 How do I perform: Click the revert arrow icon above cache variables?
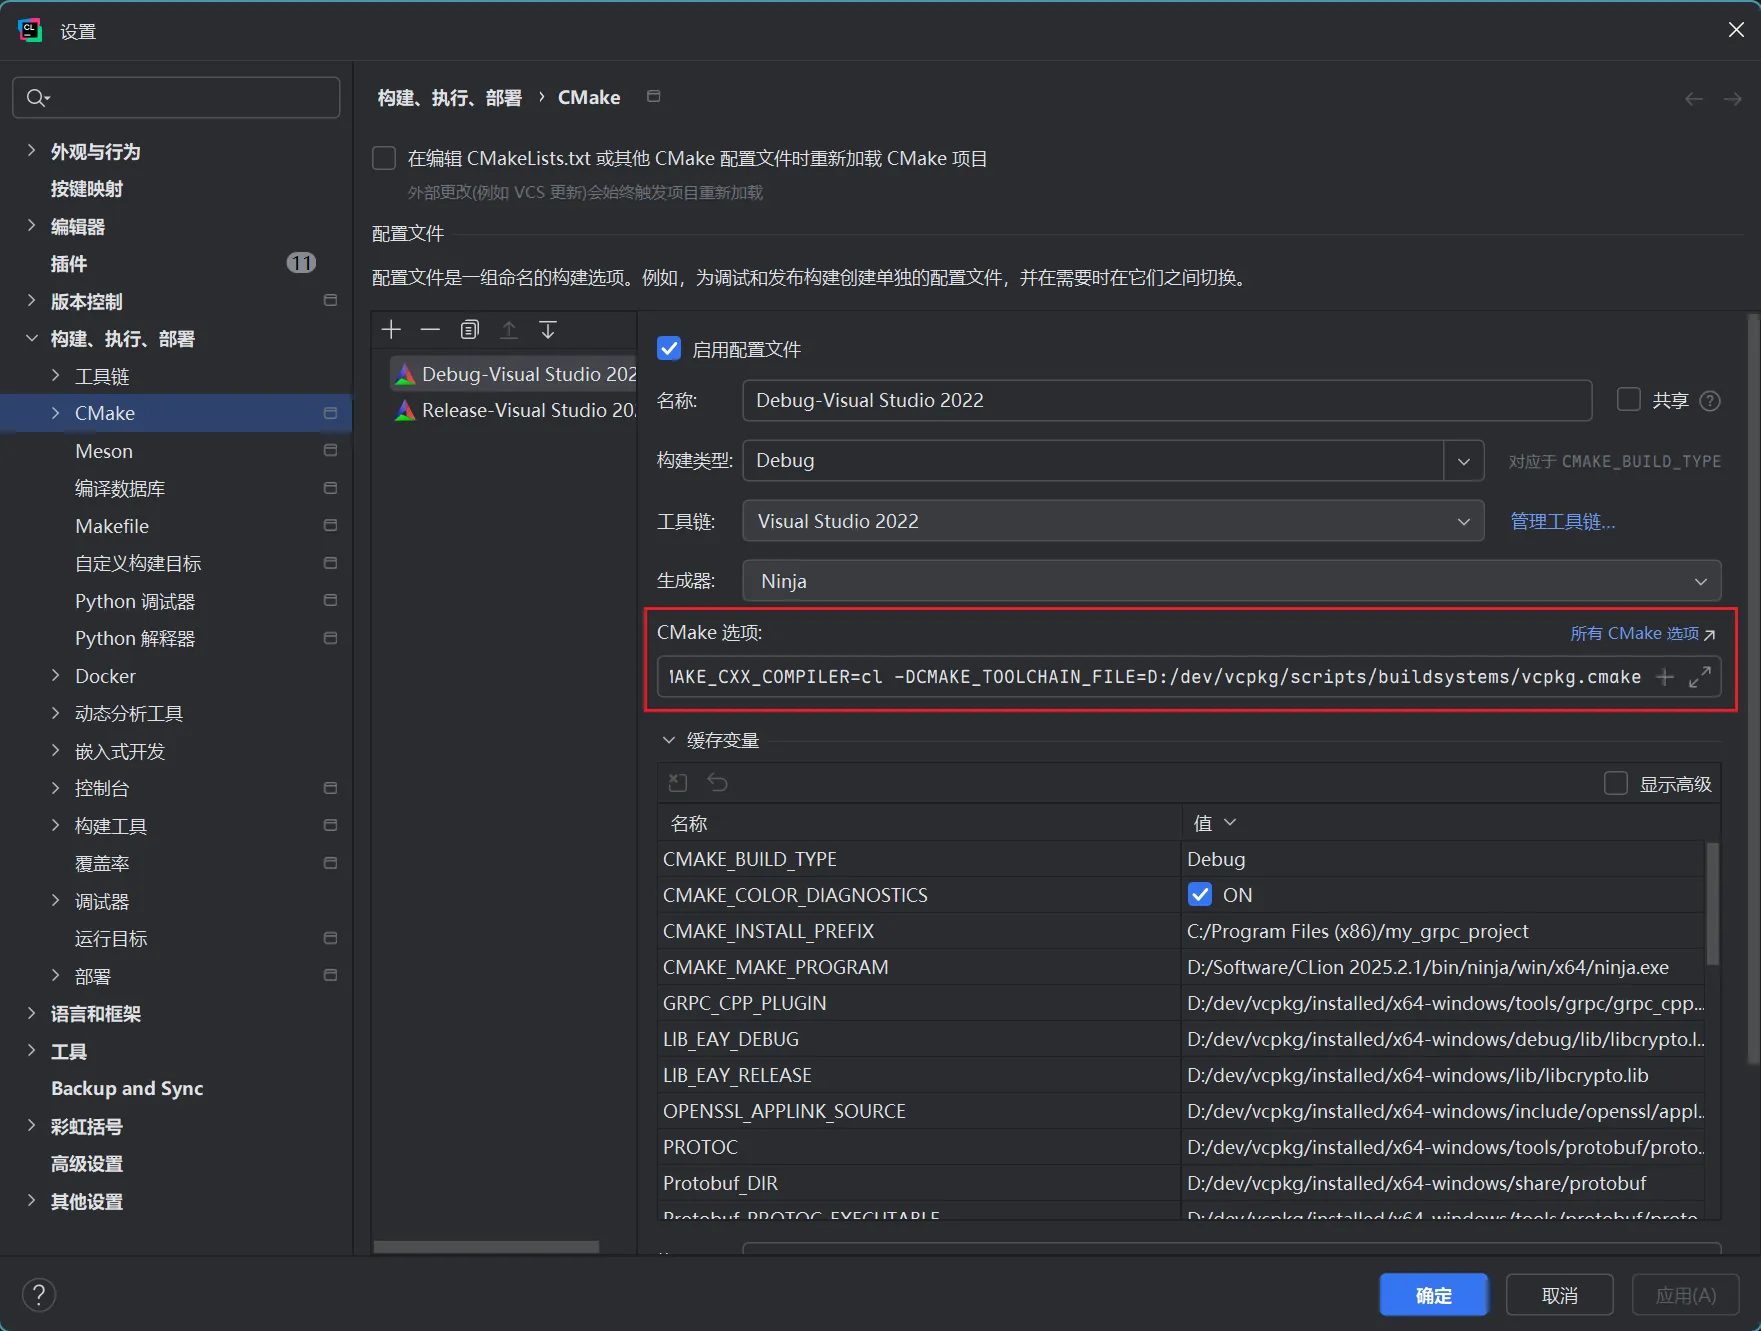[717, 782]
